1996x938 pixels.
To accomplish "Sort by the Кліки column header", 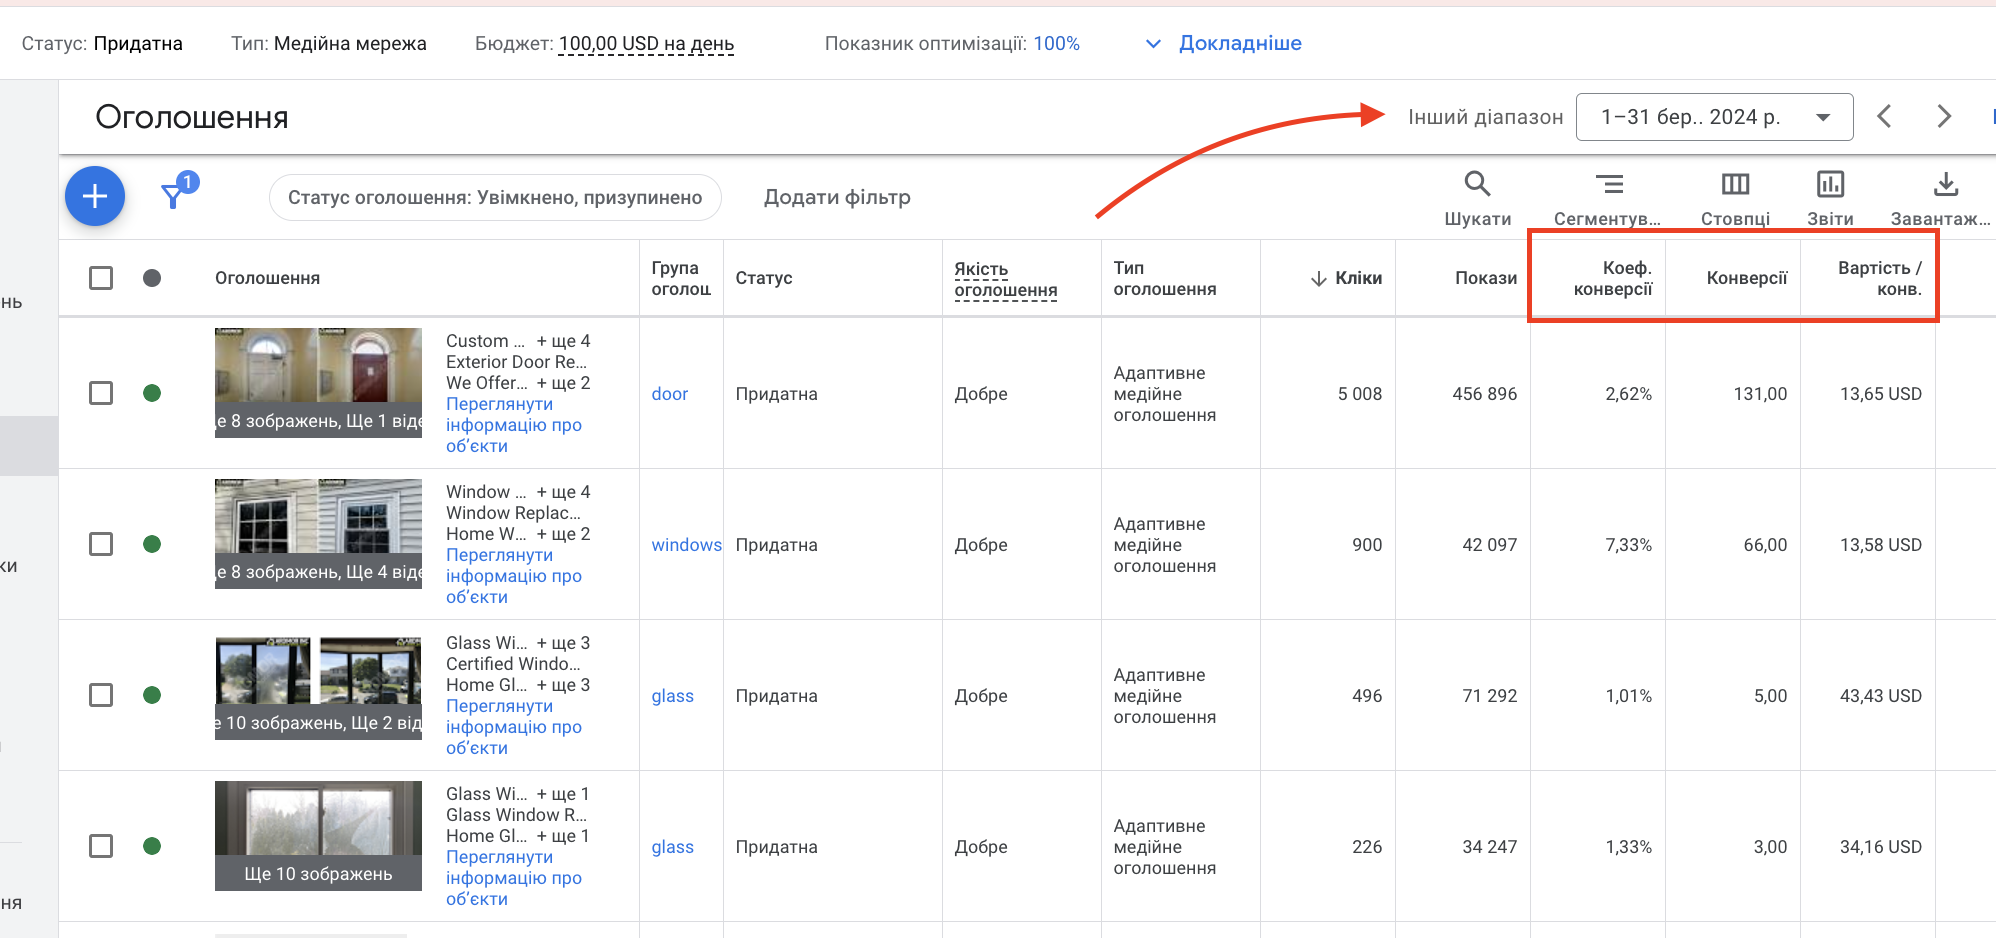I will pos(1346,278).
